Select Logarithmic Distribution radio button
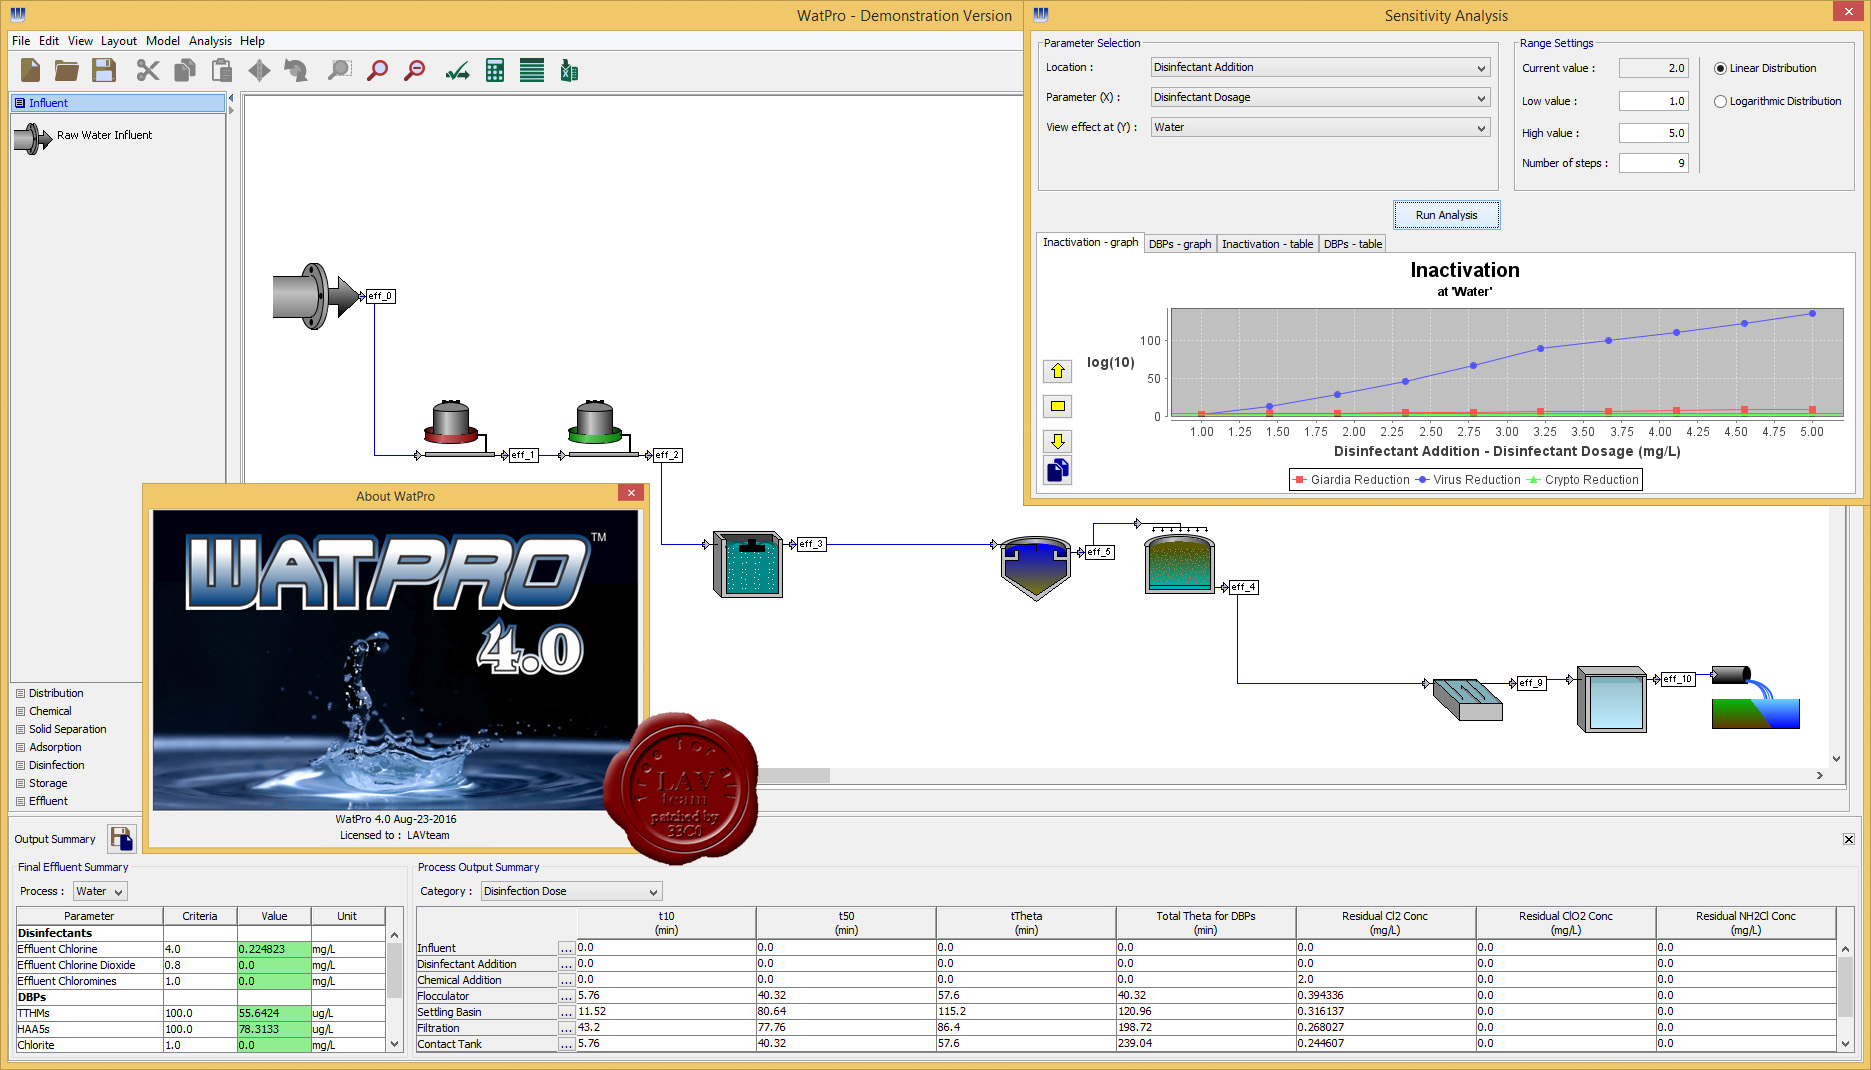Image resolution: width=1871 pixels, height=1070 pixels. click(1720, 101)
